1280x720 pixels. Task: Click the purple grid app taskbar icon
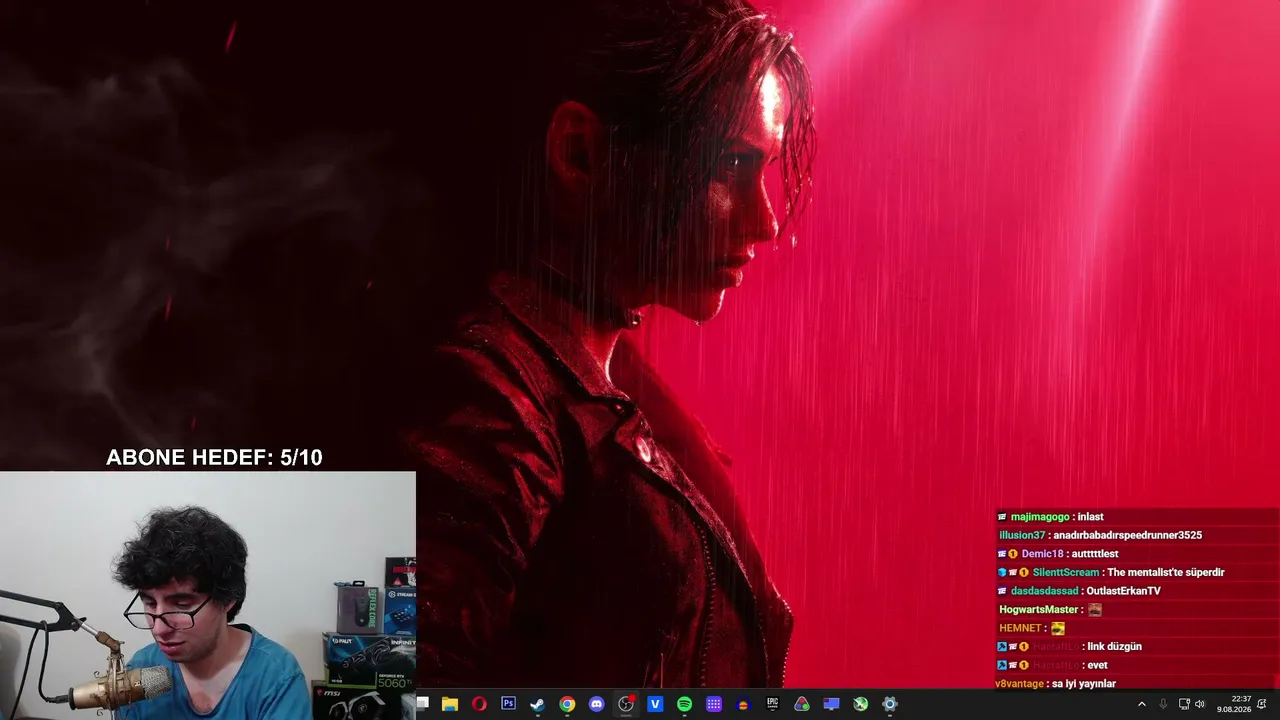(714, 704)
